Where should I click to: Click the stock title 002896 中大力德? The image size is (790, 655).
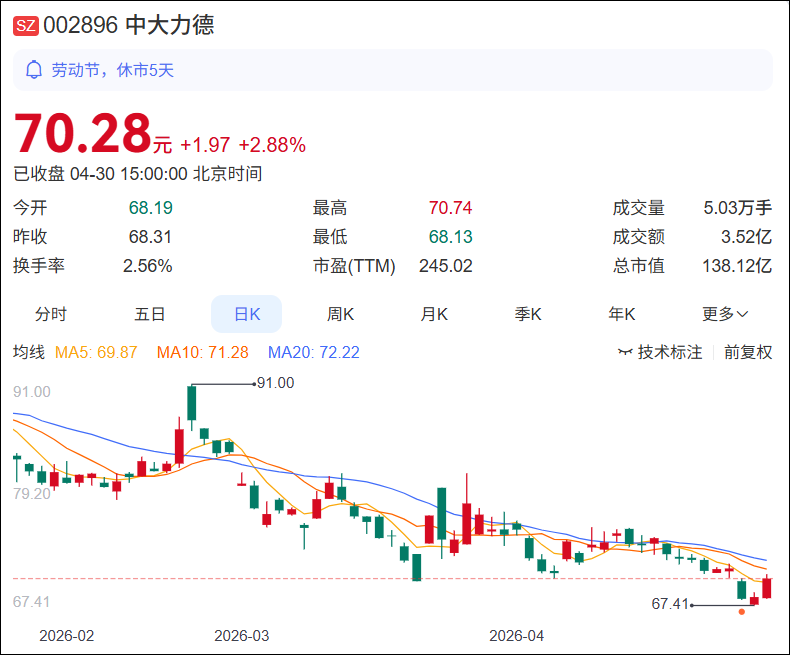click(x=128, y=25)
